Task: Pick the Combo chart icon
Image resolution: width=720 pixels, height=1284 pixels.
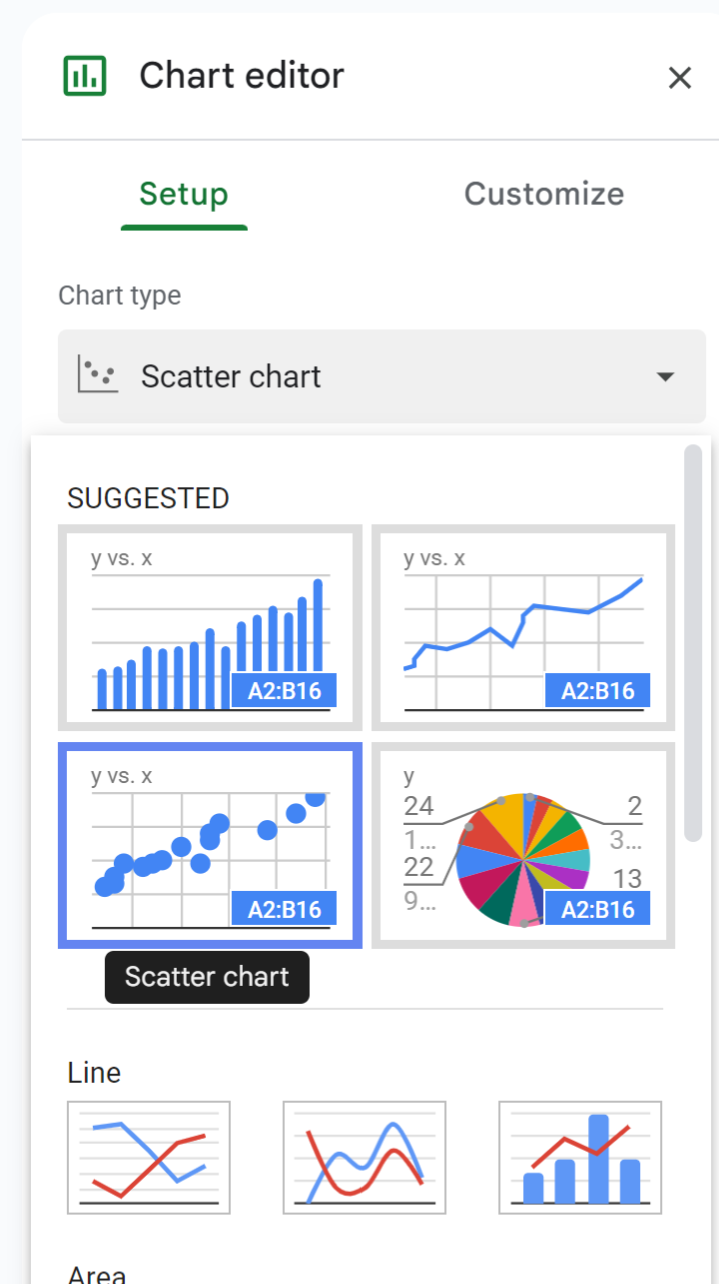Action: click(x=580, y=1157)
